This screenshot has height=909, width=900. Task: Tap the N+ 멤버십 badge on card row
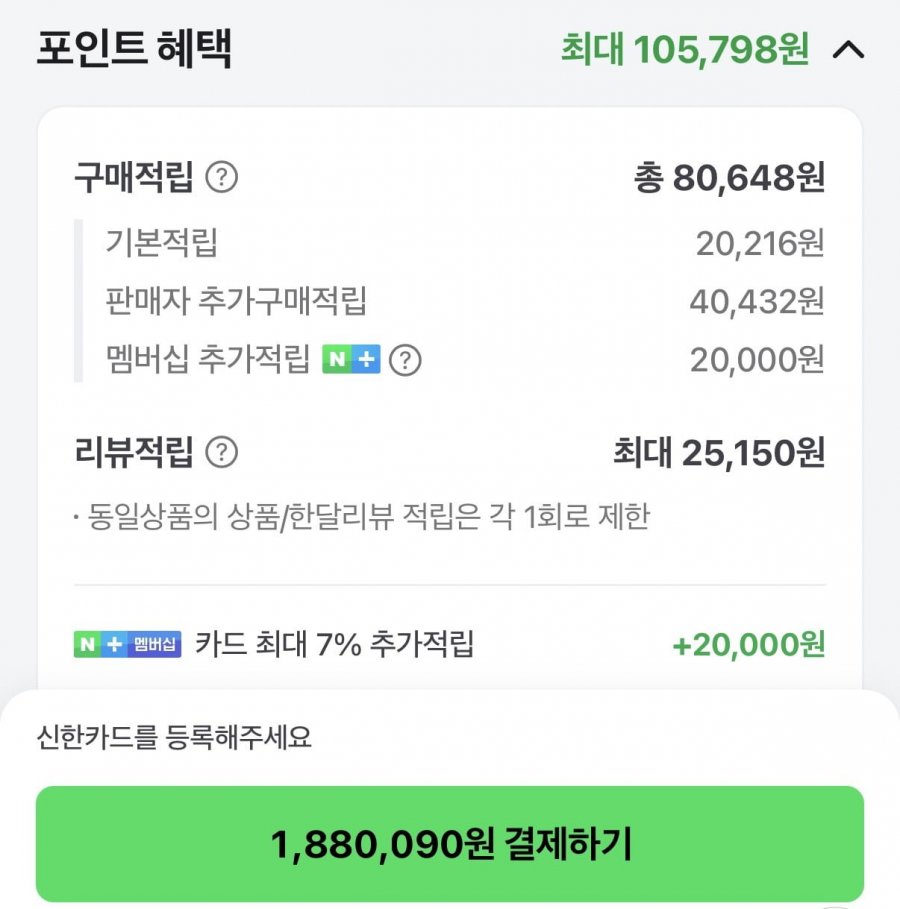click(x=127, y=644)
